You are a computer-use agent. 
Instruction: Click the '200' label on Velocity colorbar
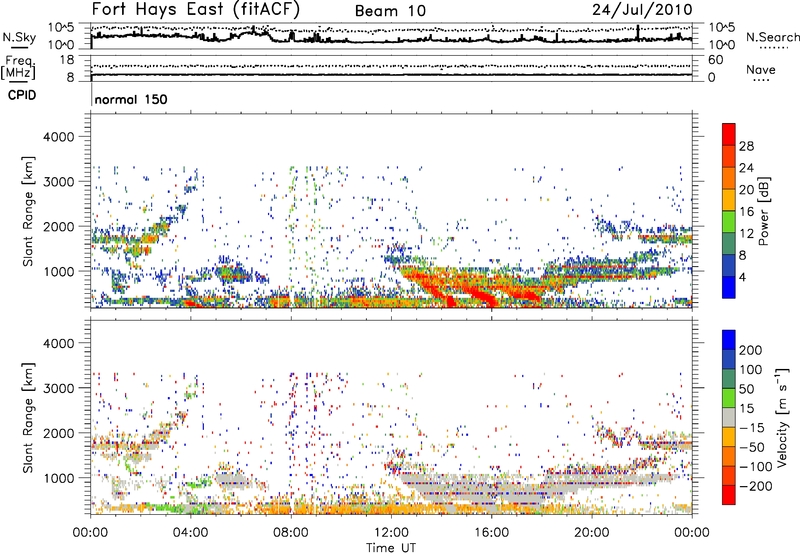(x=751, y=350)
